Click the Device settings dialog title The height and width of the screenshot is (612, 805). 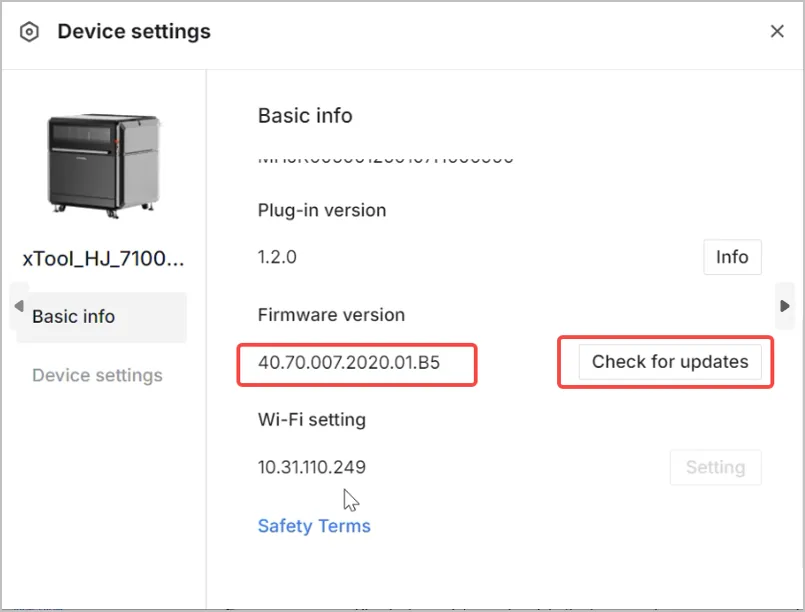coord(134,32)
